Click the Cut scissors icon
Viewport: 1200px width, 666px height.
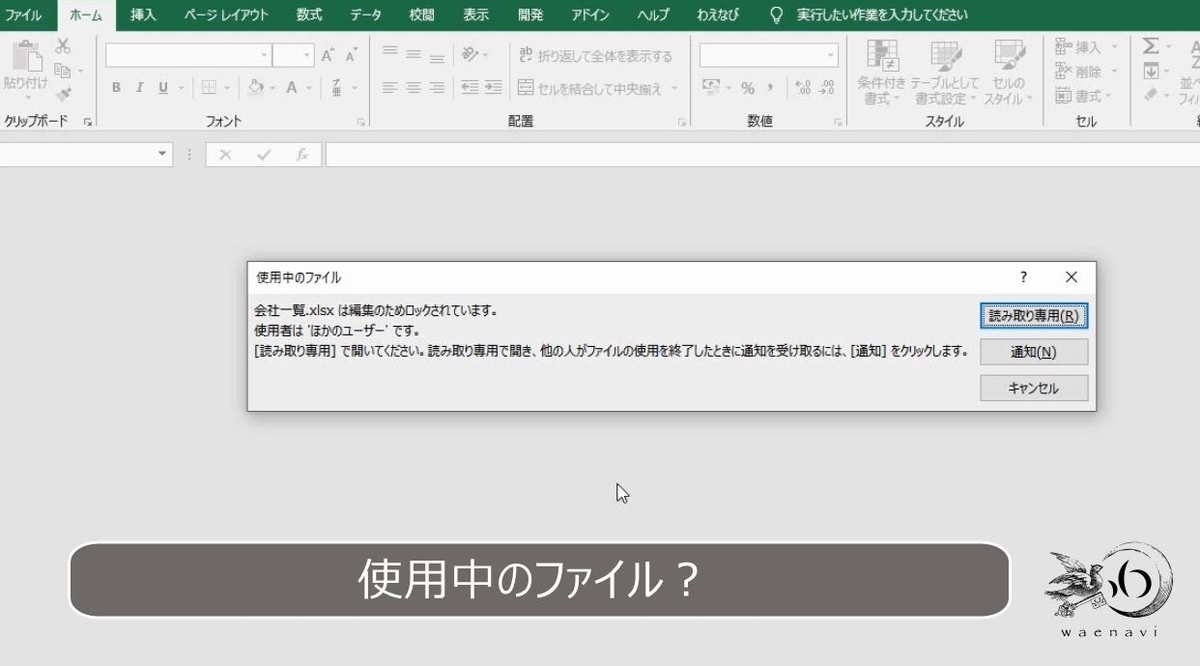[x=62, y=45]
